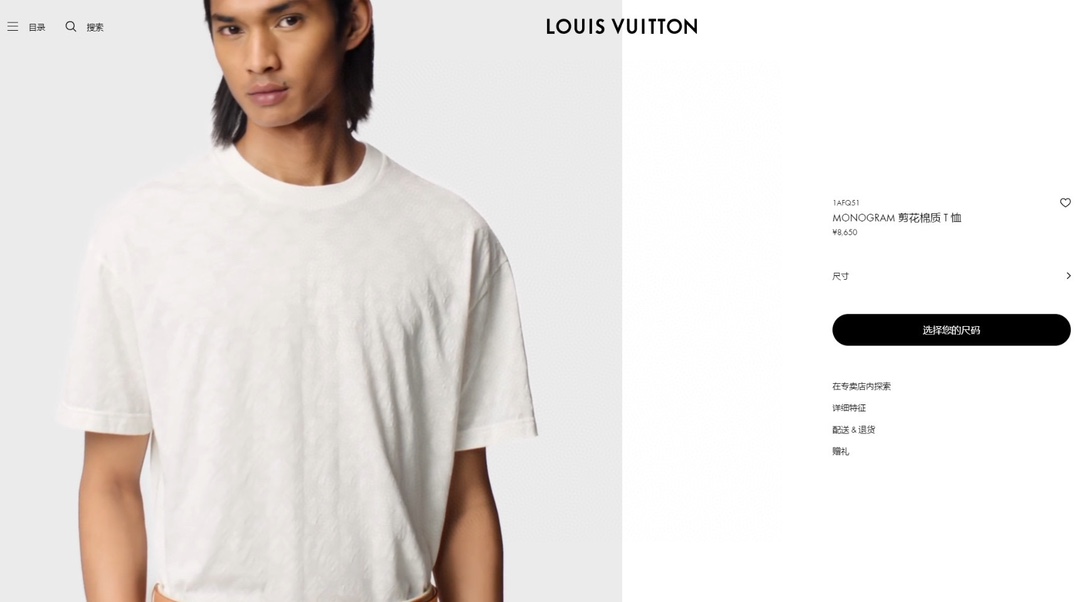Expand size options with the chevron arrow

pos(1068,275)
